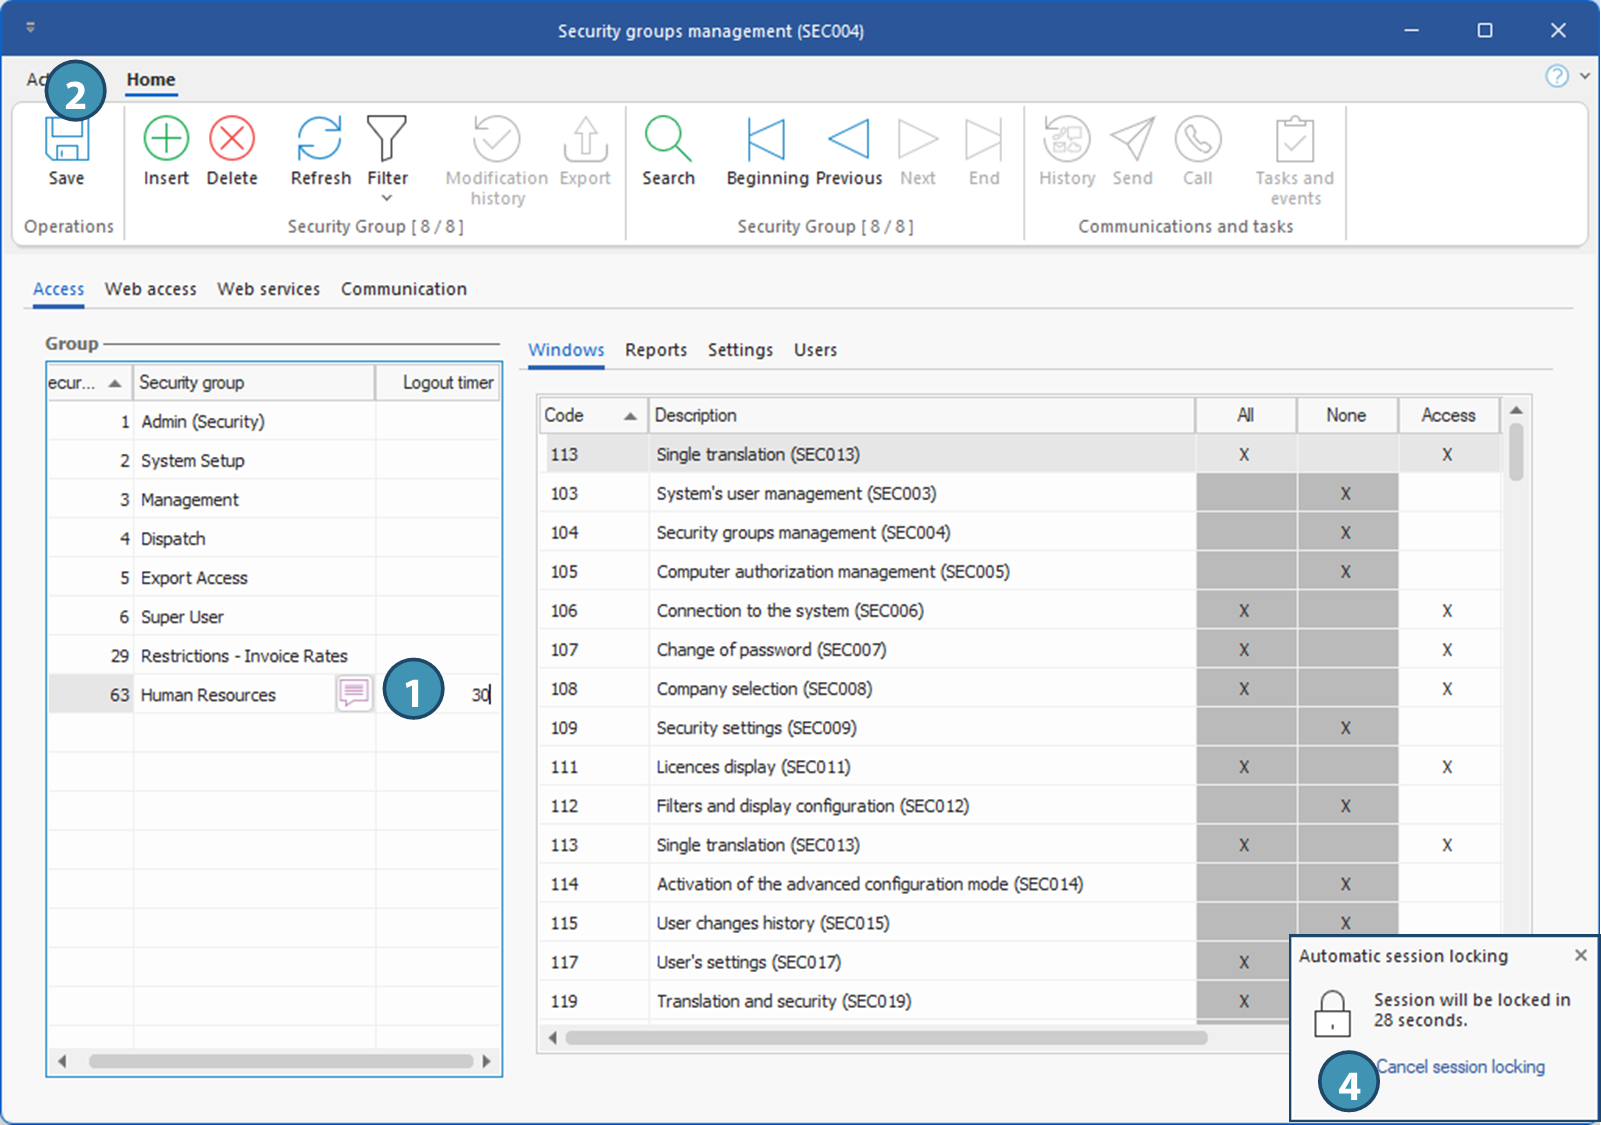Viewport: 1601px width, 1125px height.
Task: Click the green Insert icon
Action: click(x=166, y=139)
